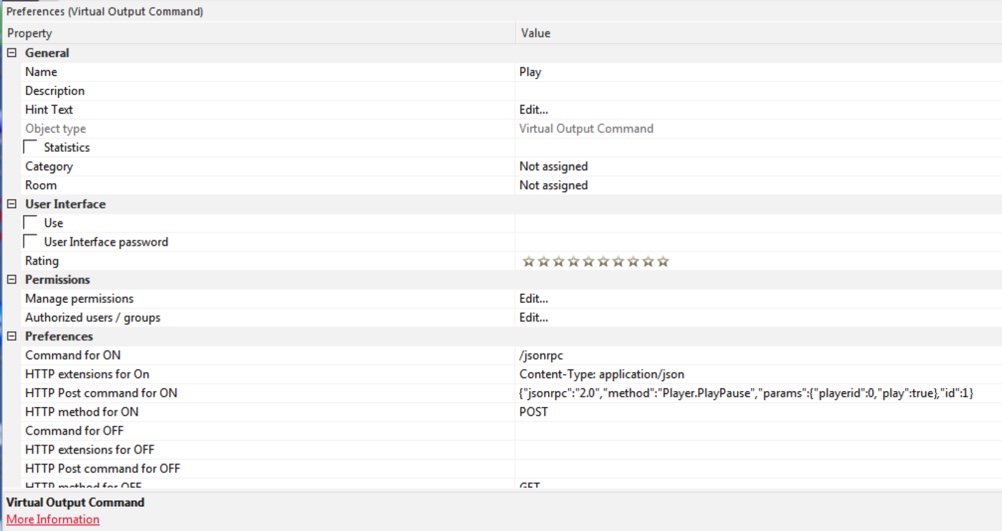Select the Room value 'Not assigned'

pos(553,186)
